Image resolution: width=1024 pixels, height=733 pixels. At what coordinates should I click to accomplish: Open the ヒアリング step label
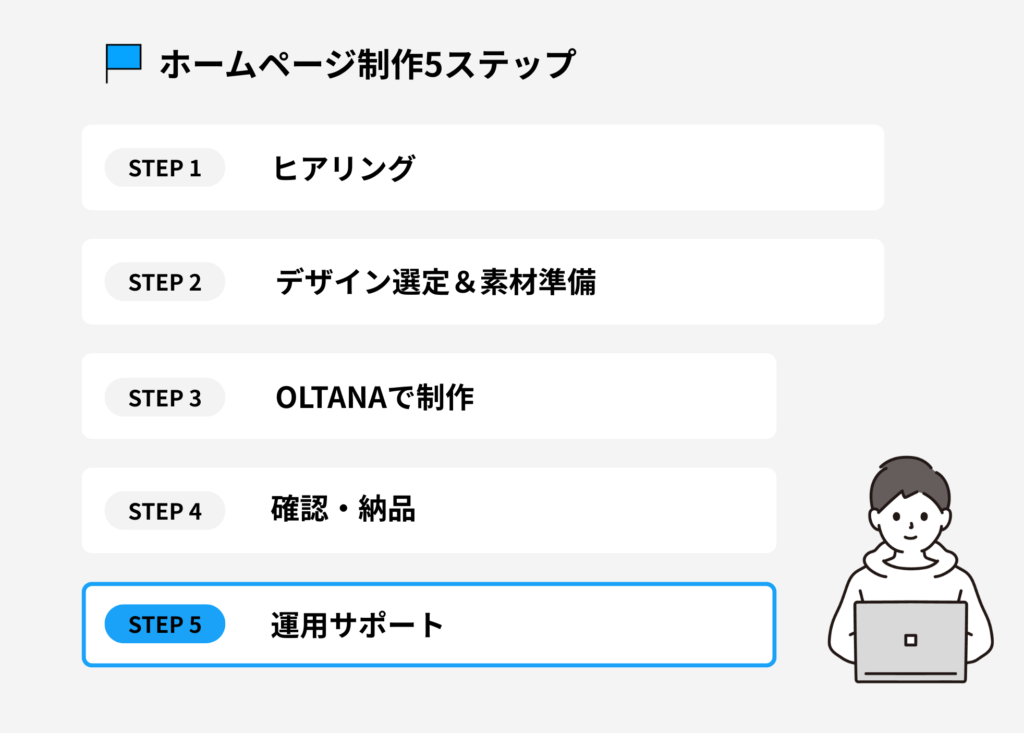[343, 168]
